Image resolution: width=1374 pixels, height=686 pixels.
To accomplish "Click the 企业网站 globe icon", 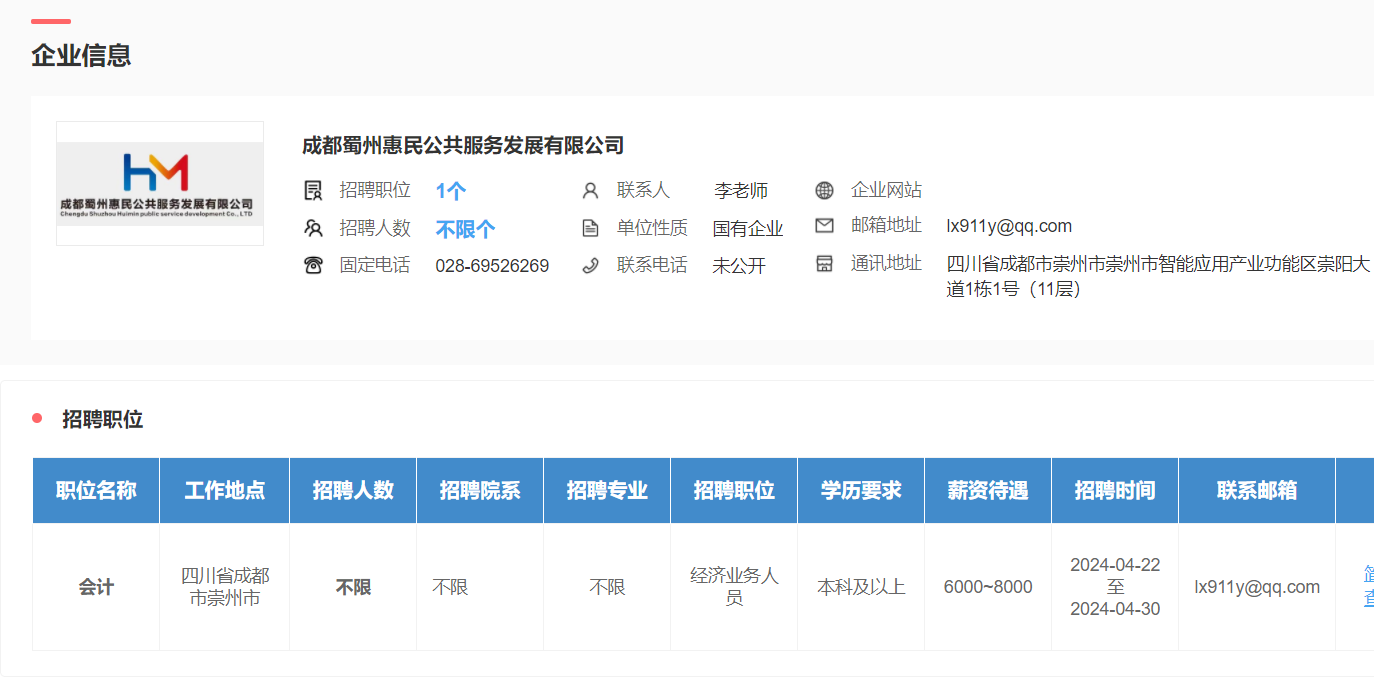I will coord(824,190).
